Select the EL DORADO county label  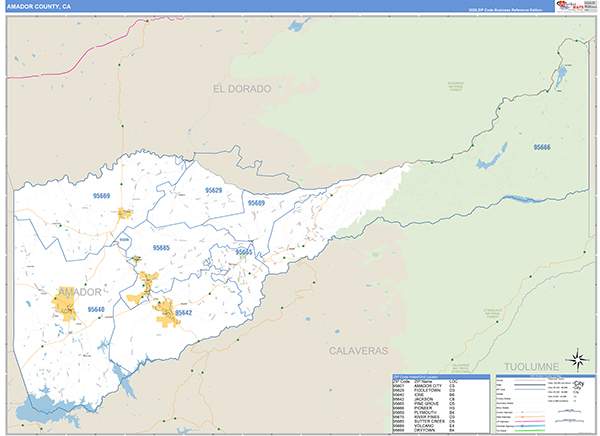tap(242, 89)
